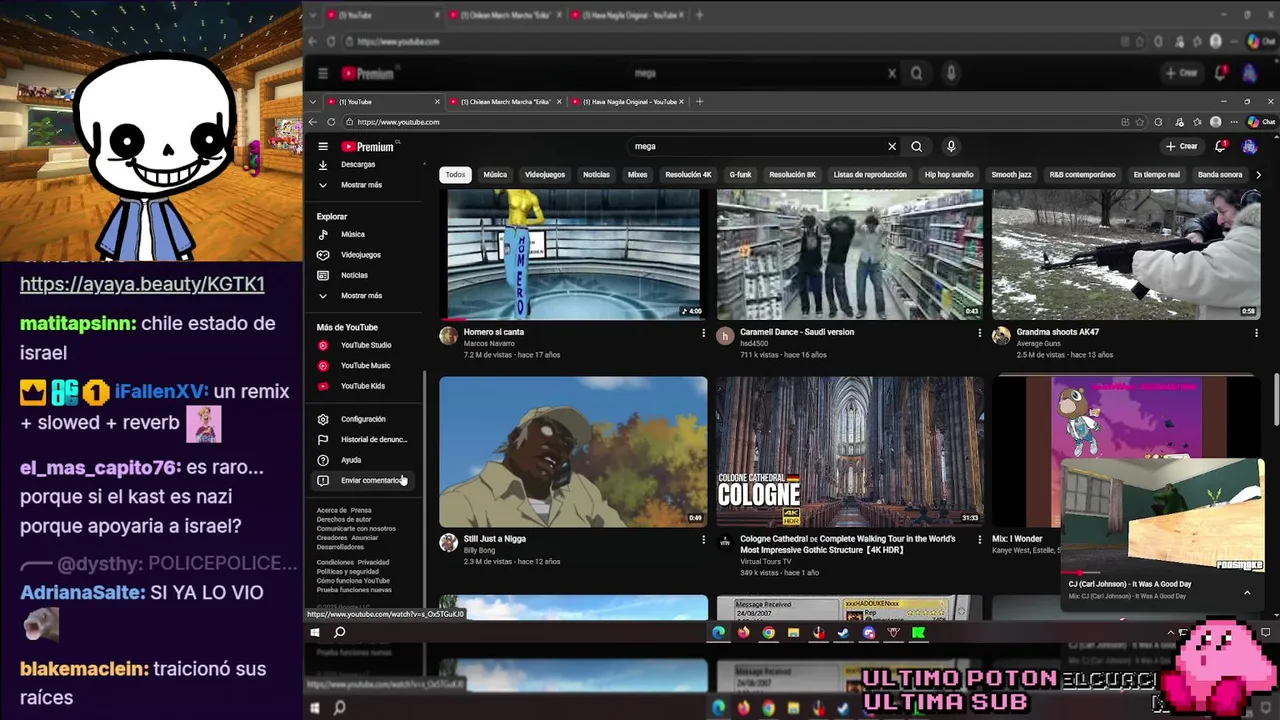
Task: Open the account avatar menu in front window
Action: (1249, 146)
